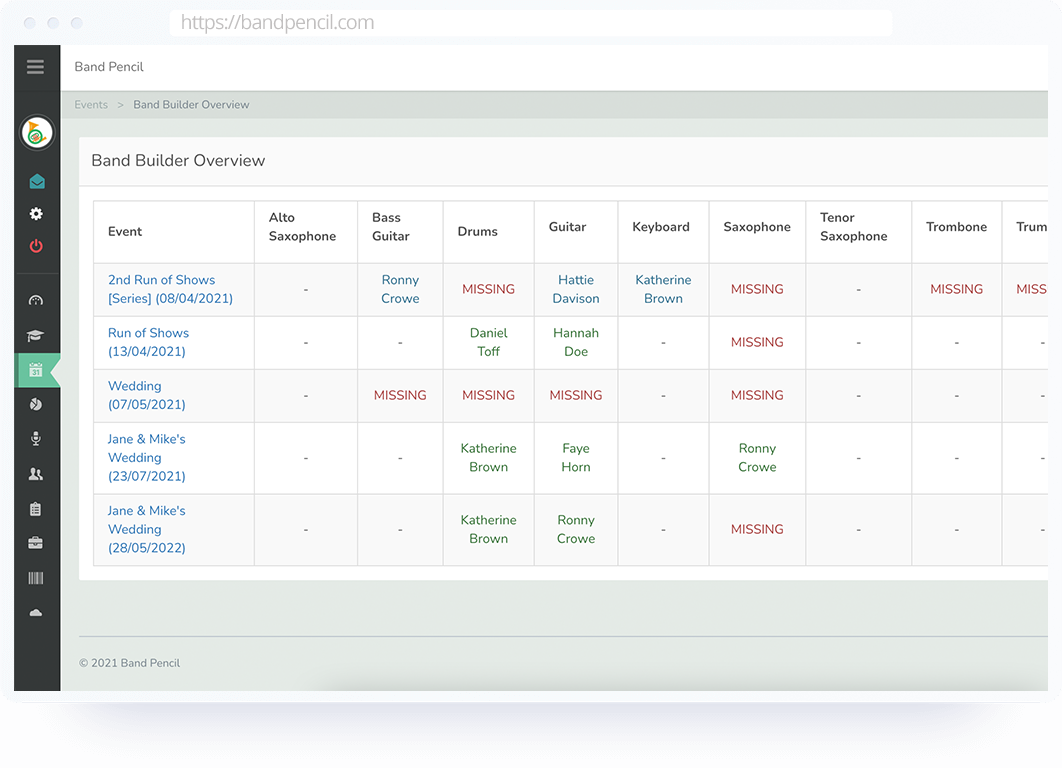Open the dashboard speedometer icon
Viewport: 1062px width, 768px height.
pyautogui.click(x=37, y=301)
